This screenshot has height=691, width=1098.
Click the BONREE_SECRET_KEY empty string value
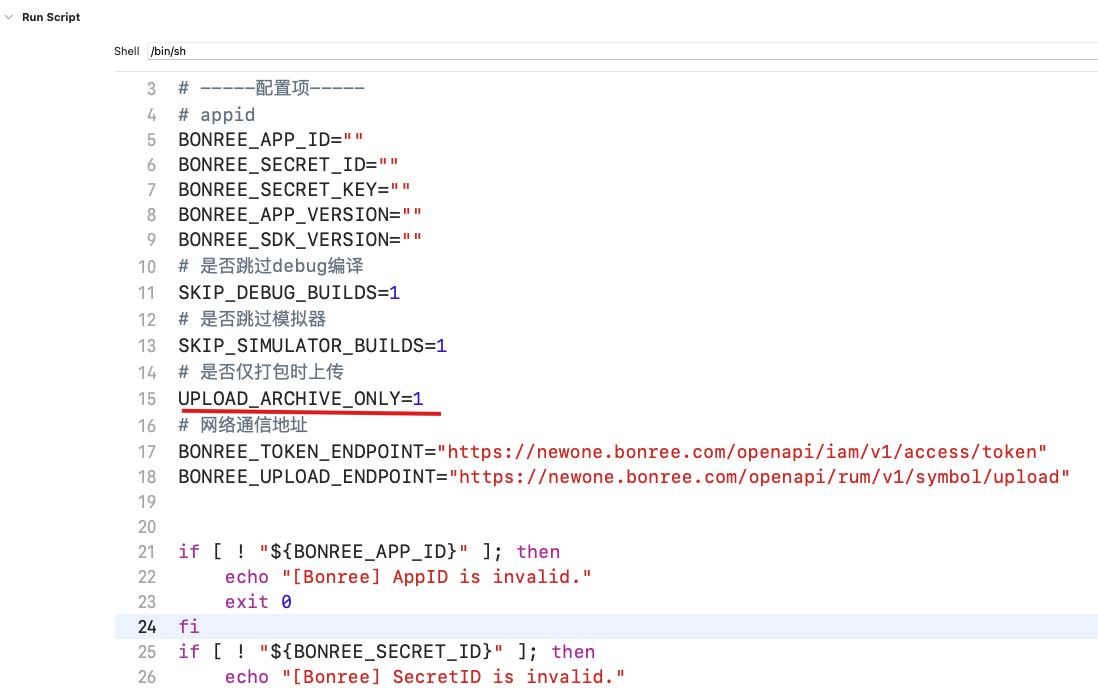[400, 190]
